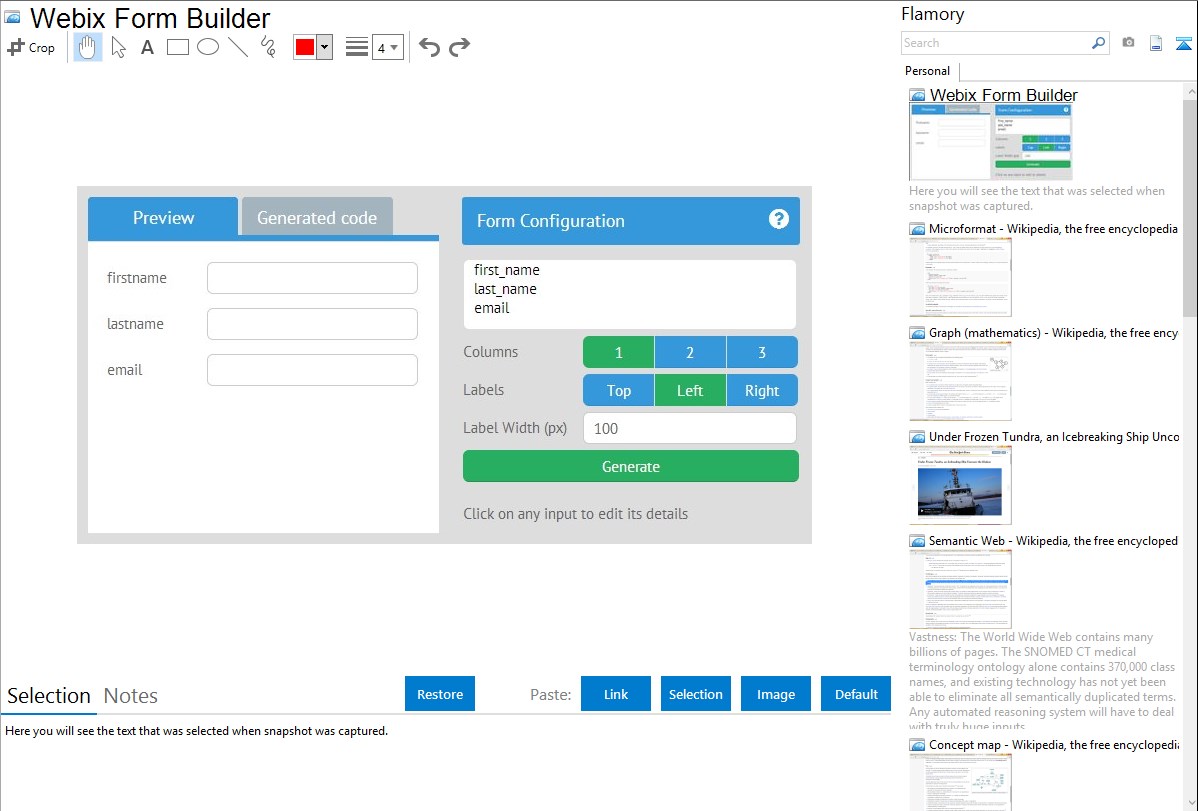Click the Paste Default button
This screenshot has height=811, width=1198.
pos(856,694)
